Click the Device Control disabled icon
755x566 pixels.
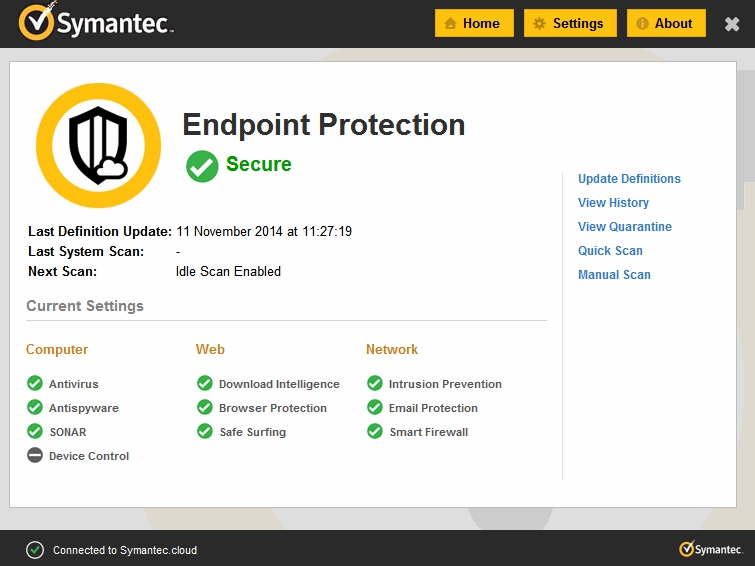35,456
